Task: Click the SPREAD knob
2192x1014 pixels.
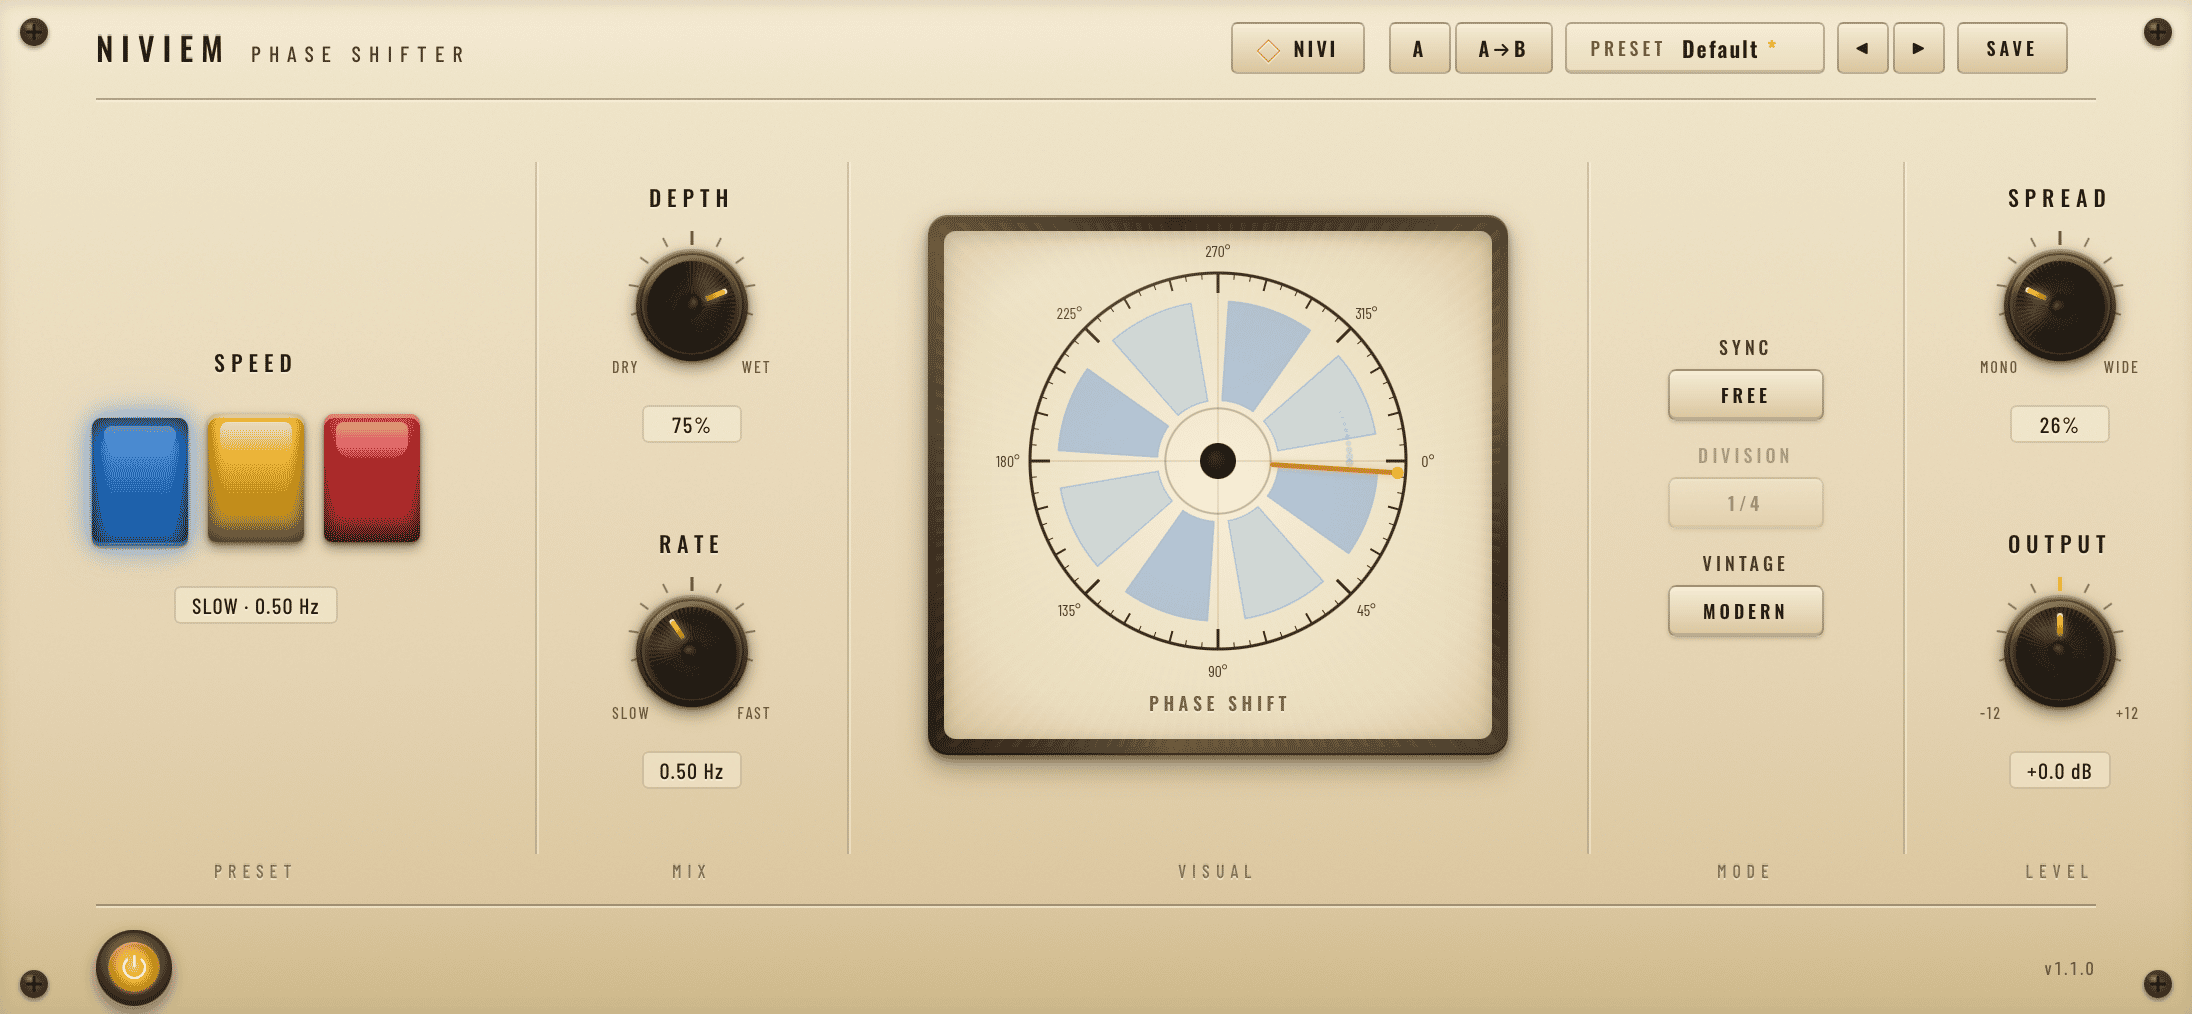Action: pos(2060,306)
